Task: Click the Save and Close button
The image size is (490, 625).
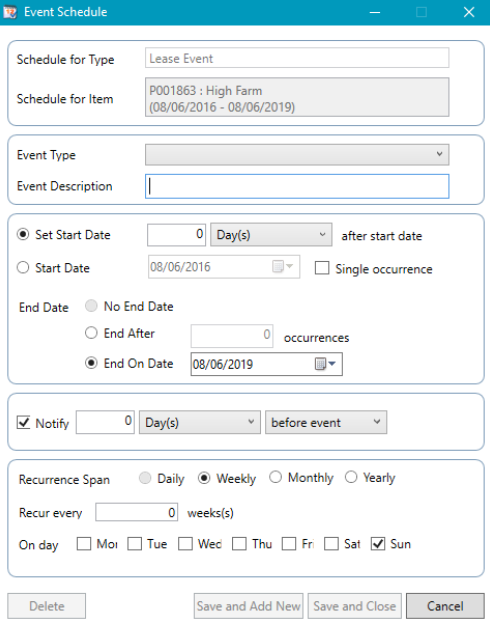Action: (354, 606)
